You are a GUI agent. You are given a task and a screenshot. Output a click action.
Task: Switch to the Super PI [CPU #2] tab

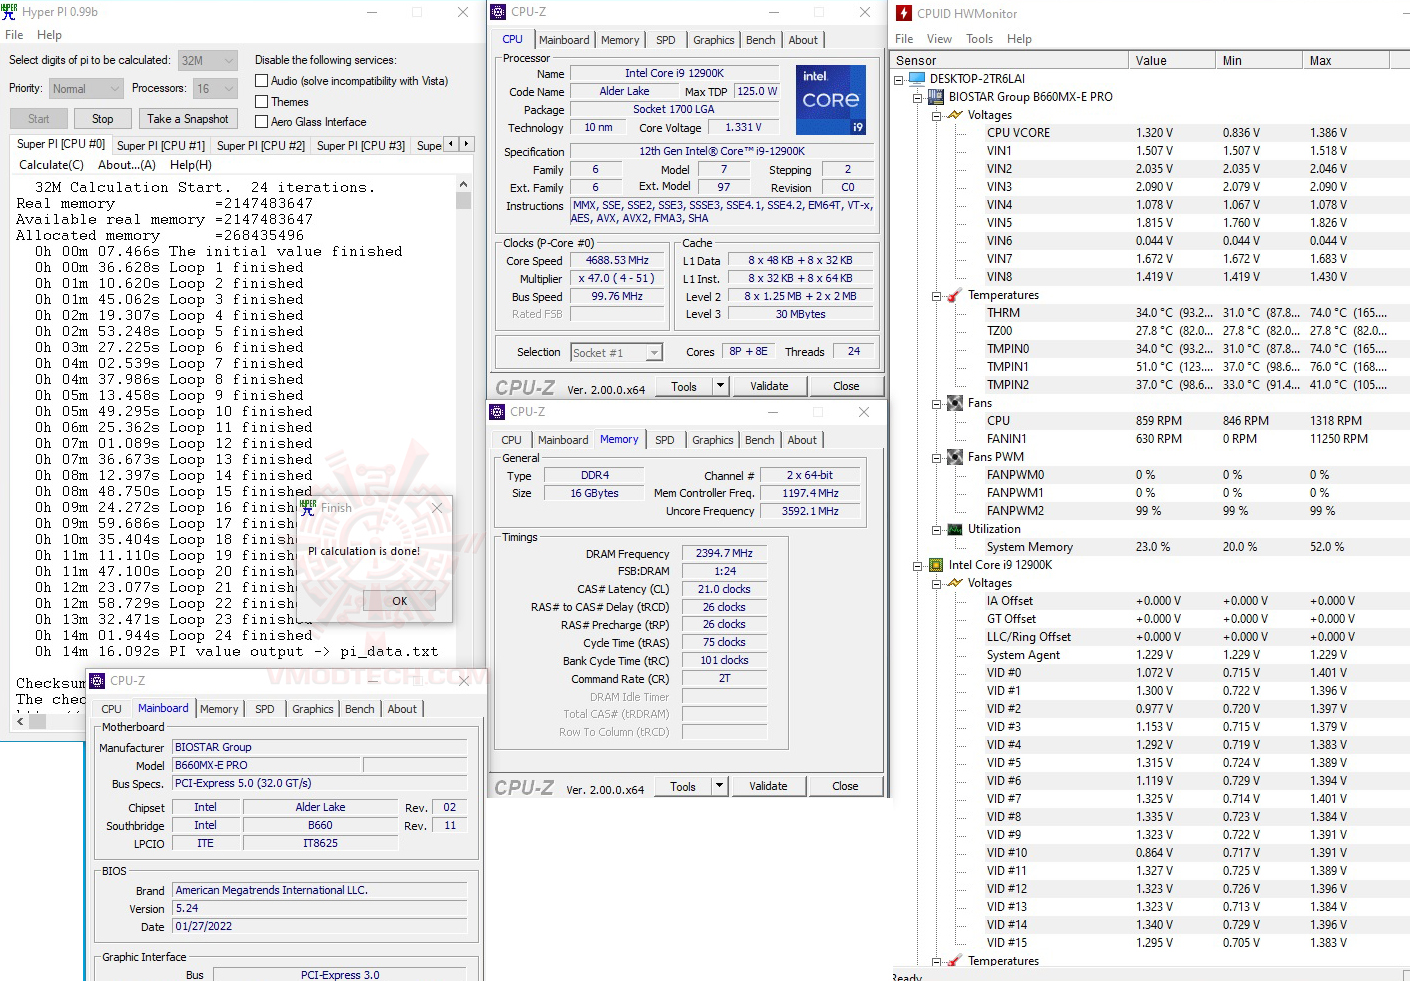260,146
